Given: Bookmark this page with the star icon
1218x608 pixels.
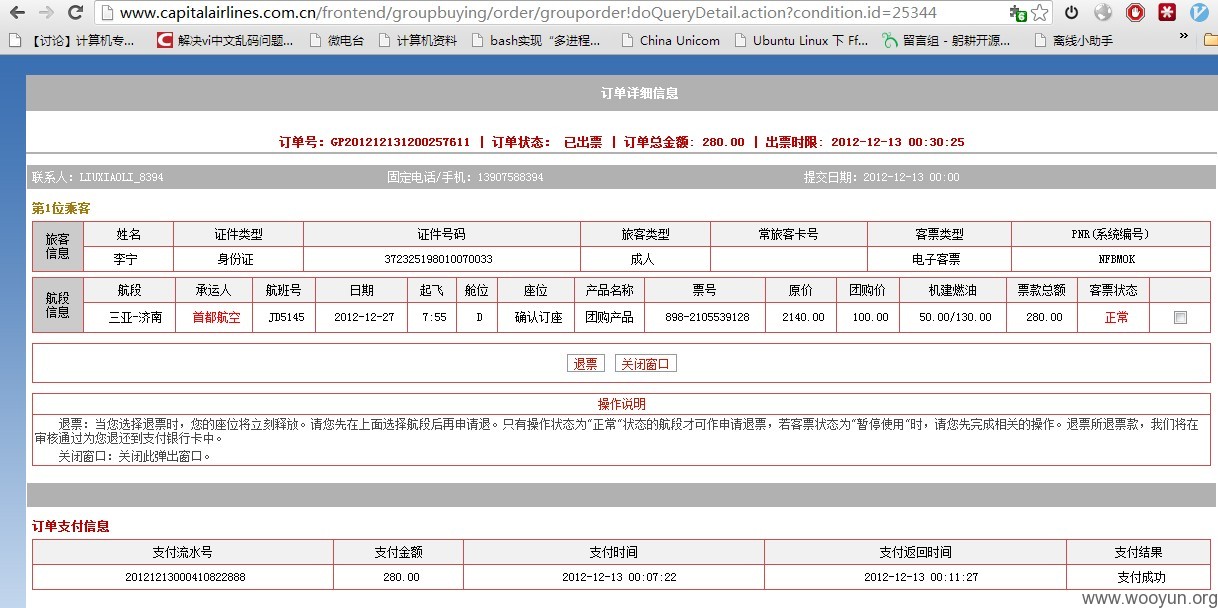Looking at the screenshot, I should point(1040,13).
